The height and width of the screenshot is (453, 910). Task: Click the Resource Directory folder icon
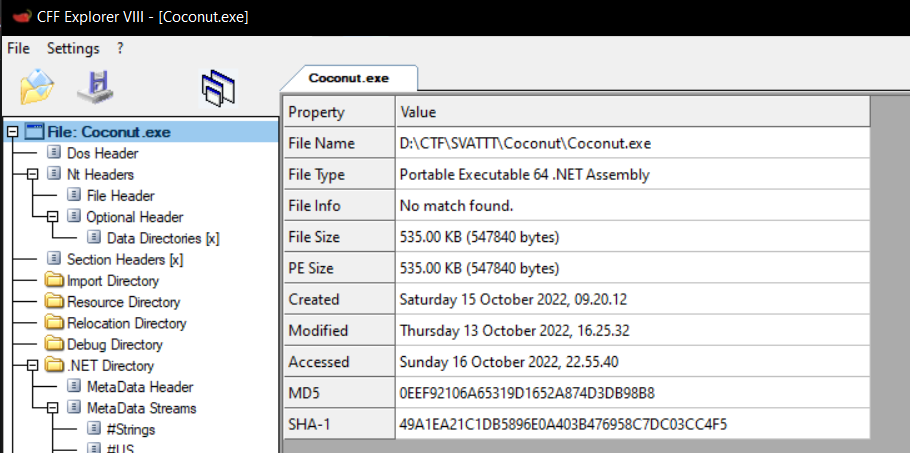point(55,302)
